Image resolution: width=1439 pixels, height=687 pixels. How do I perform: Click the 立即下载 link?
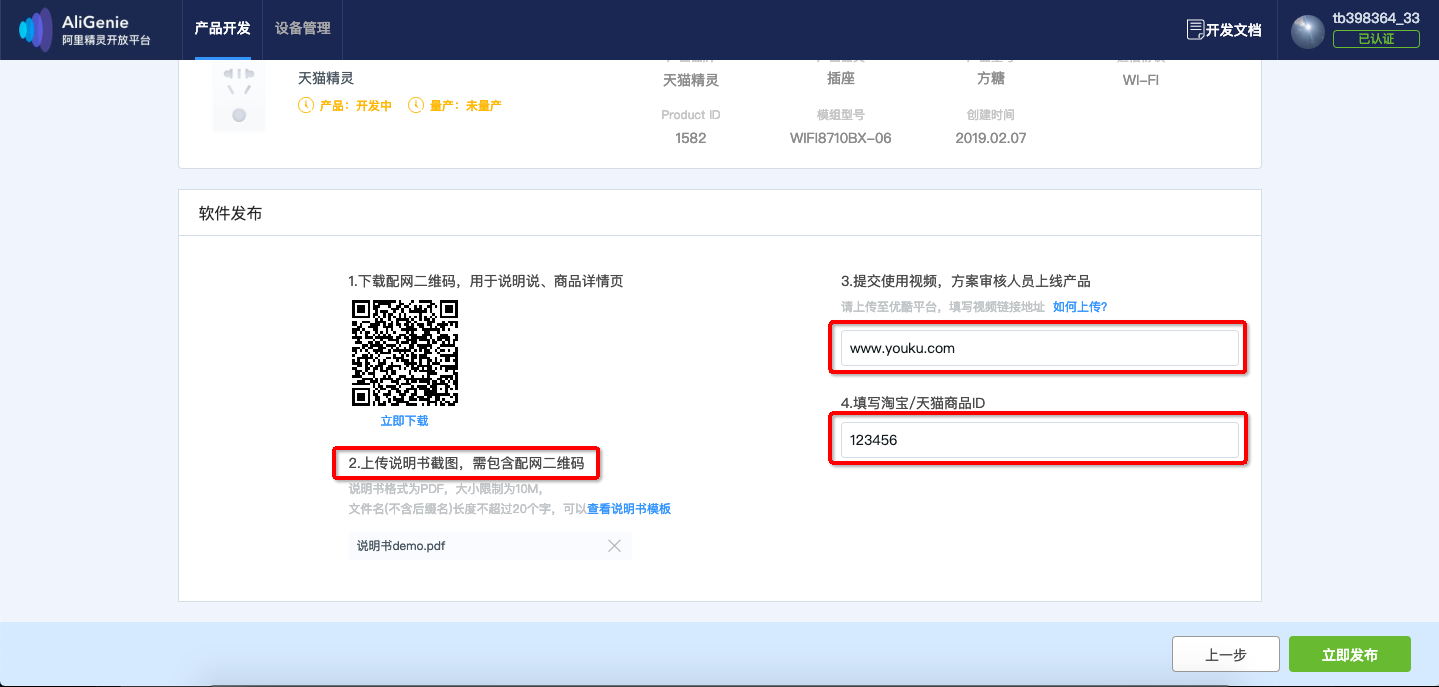coord(404,421)
